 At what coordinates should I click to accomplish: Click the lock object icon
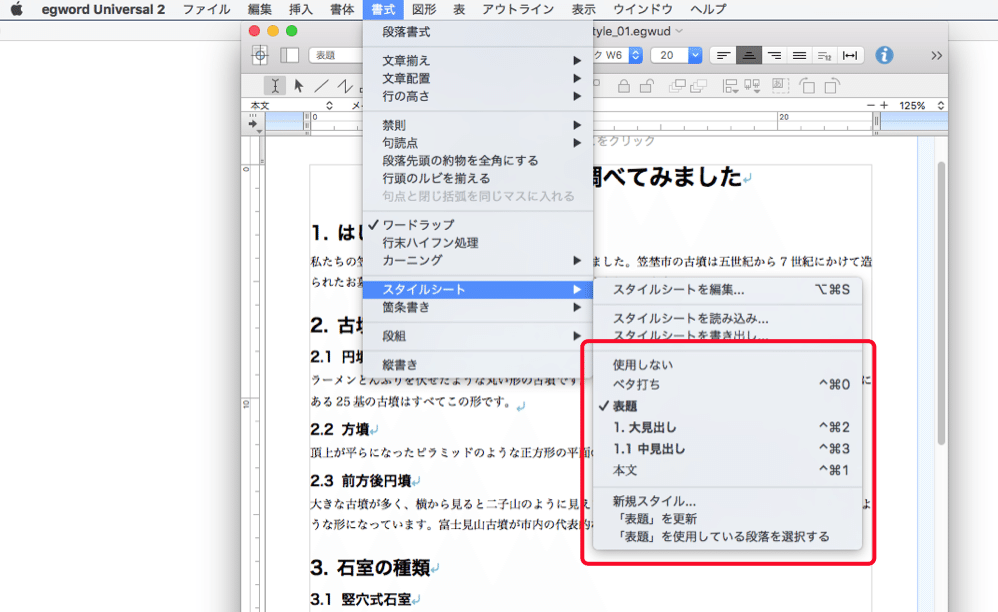point(624,86)
